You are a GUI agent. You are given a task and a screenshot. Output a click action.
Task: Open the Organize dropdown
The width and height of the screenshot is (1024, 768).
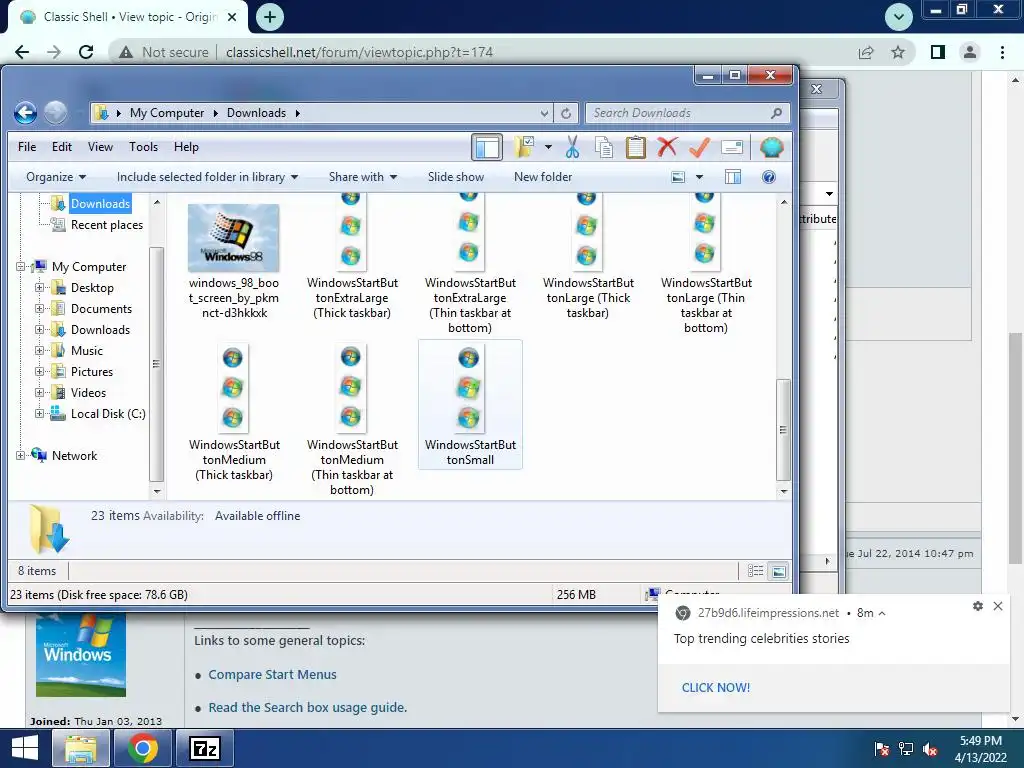coord(56,177)
